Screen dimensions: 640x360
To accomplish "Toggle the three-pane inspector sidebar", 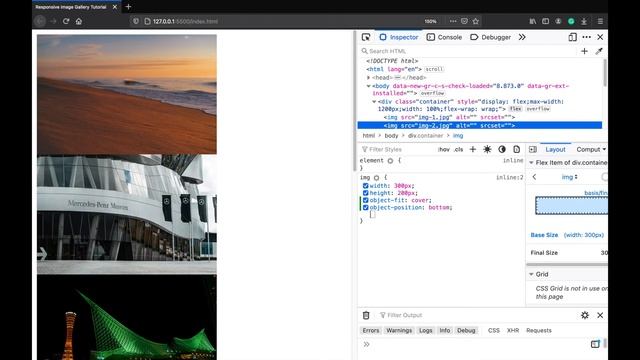I will (533, 149).
